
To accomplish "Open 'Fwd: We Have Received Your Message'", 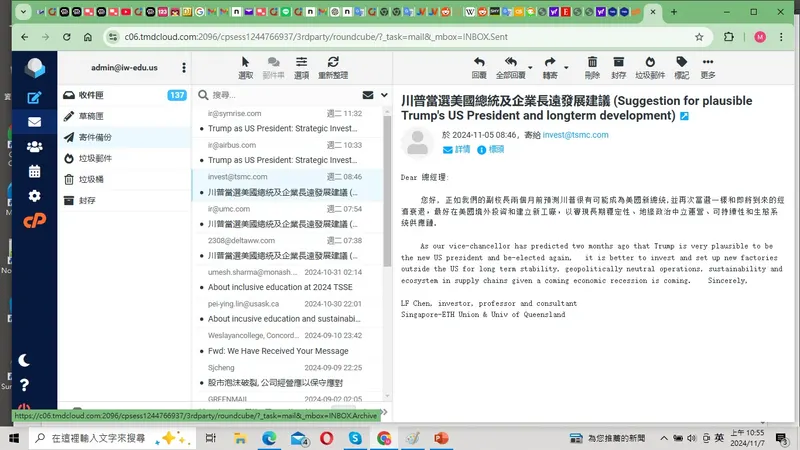I will [x=287, y=343].
